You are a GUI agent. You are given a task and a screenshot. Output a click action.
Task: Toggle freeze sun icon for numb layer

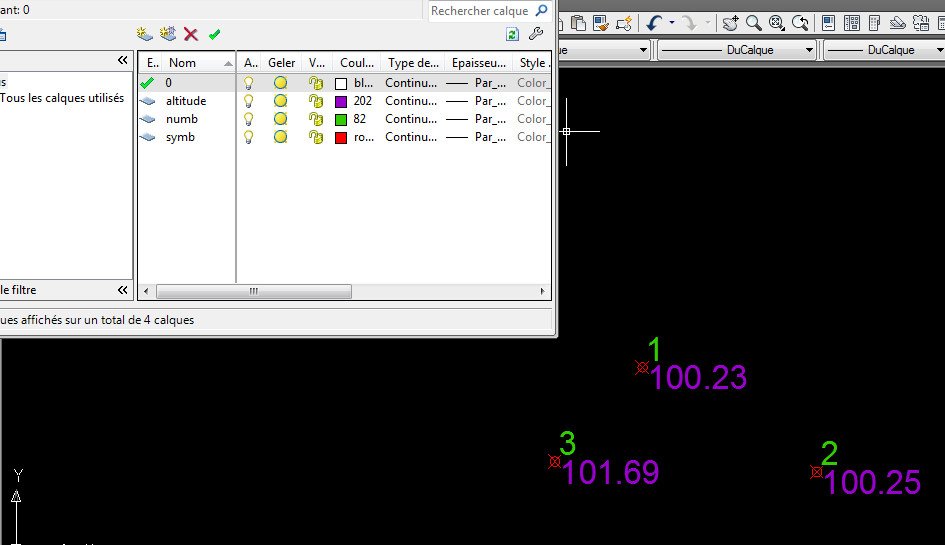(x=280, y=119)
